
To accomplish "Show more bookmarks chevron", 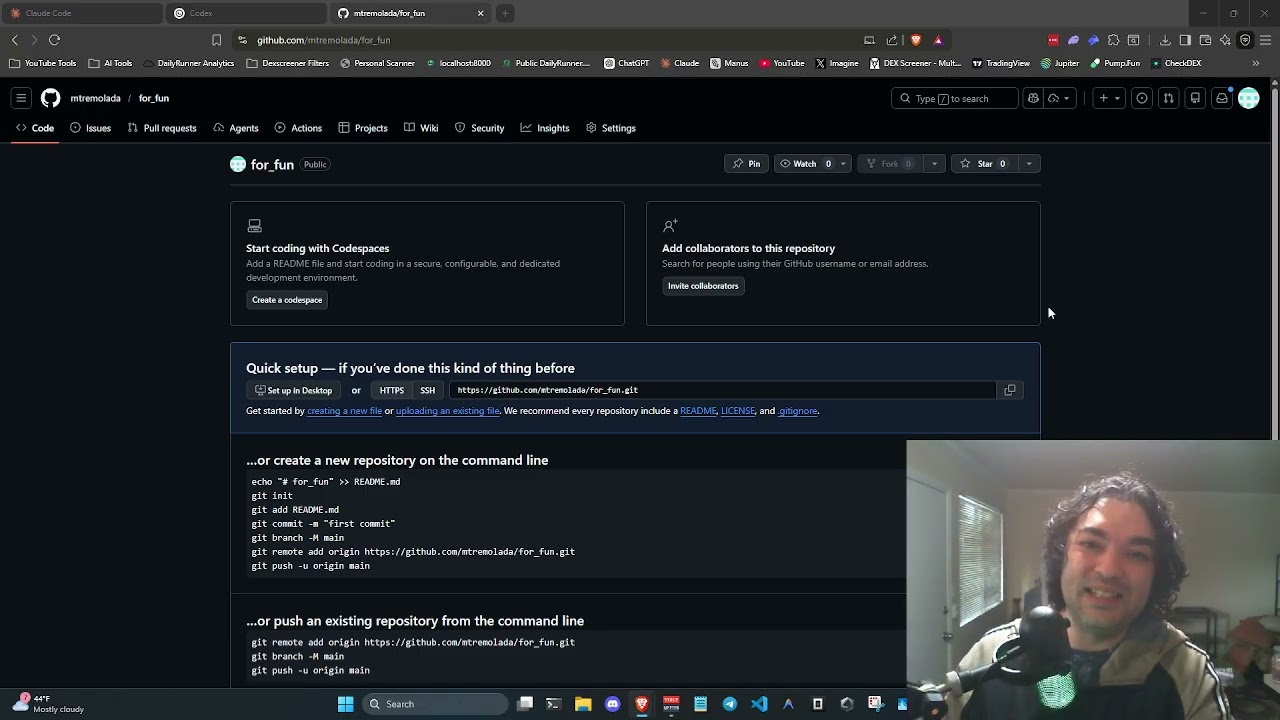I will pyautogui.click(x=1256, y=63).
